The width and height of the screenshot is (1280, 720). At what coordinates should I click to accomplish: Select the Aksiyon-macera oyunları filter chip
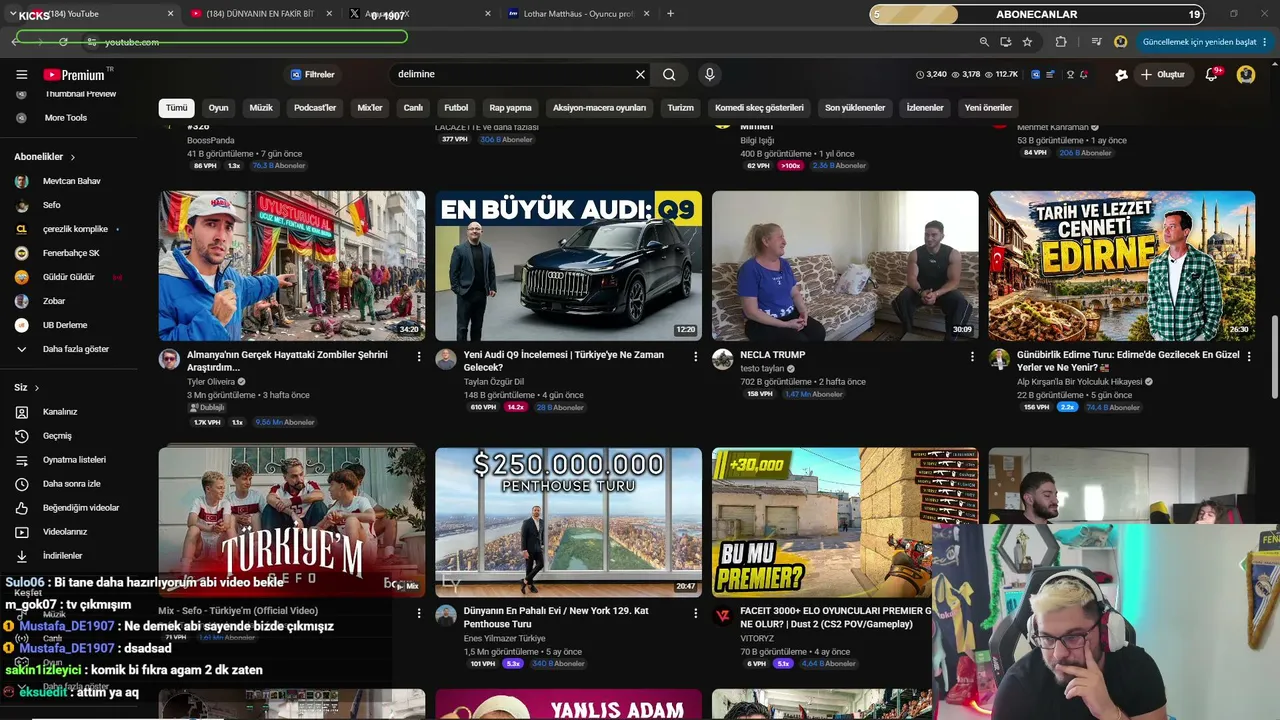pyautogui.click(x=600, y=108)
